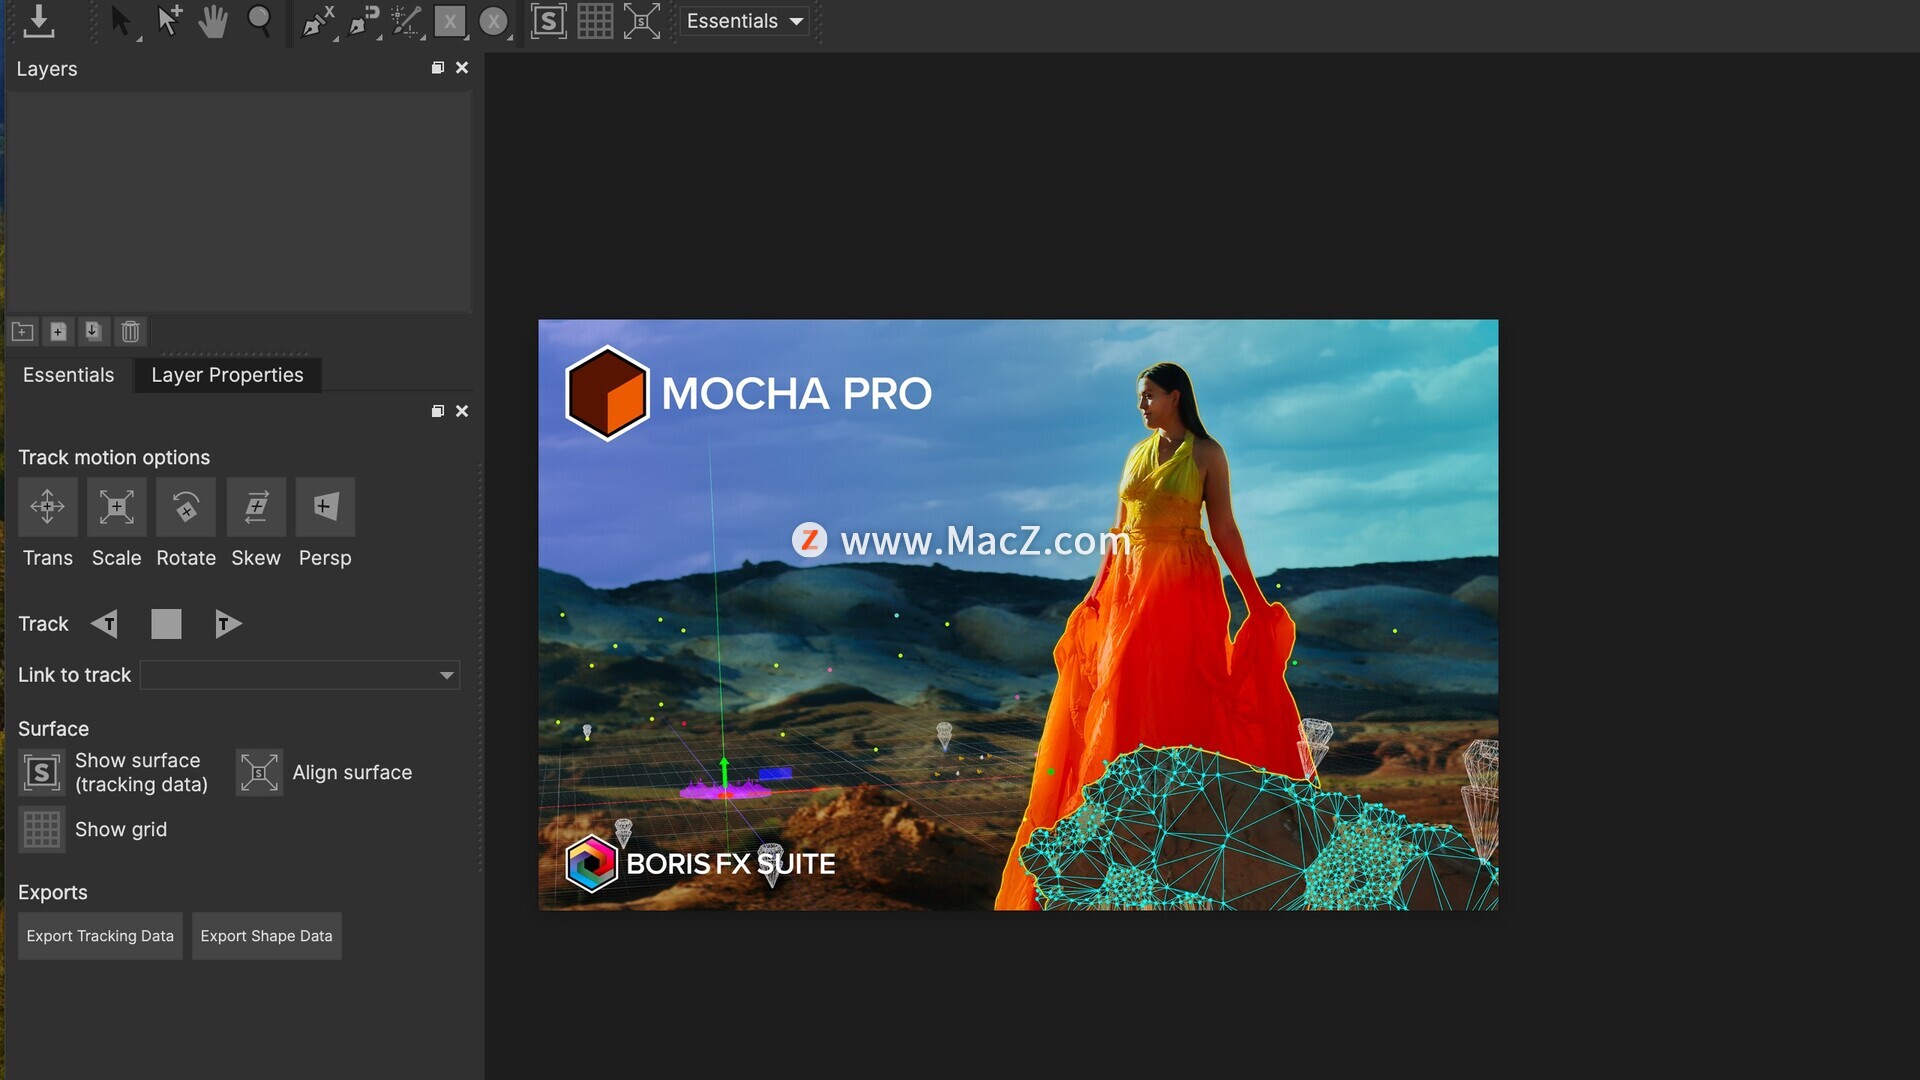
Task: Switch to the Essentials tab
Action: [68, 375]
